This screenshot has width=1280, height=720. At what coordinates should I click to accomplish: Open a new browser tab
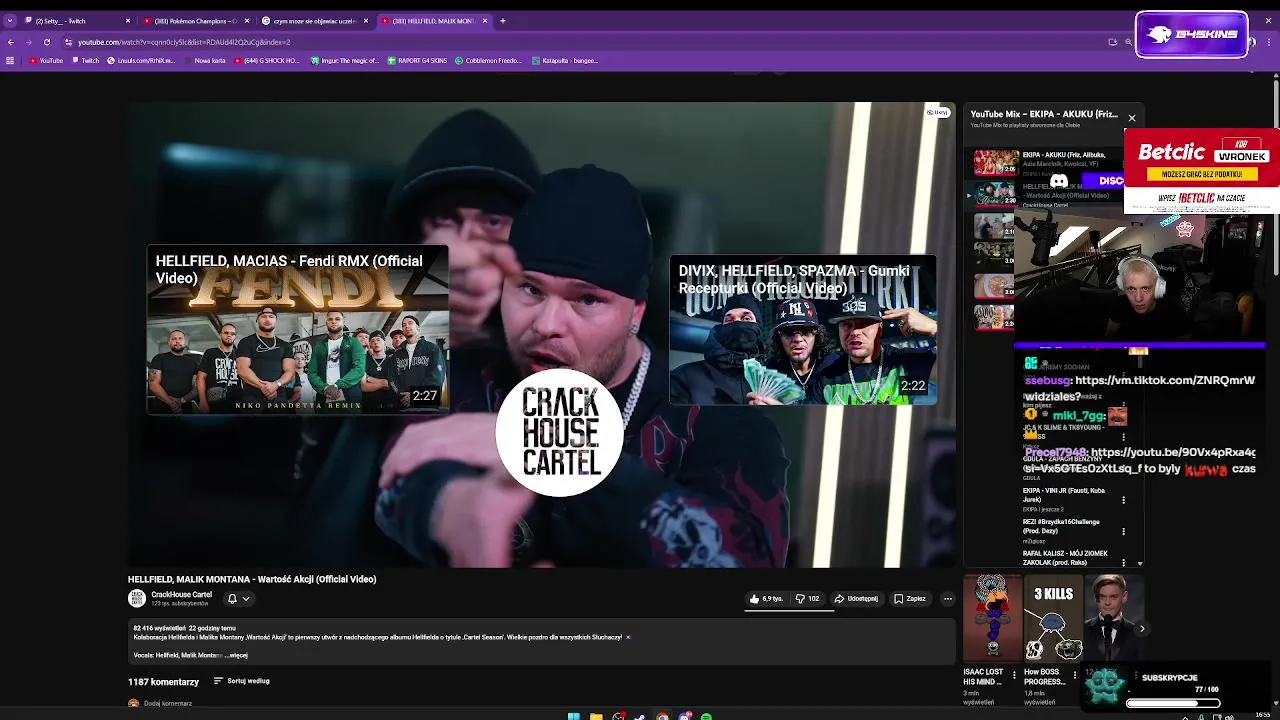tap(503, 21)
